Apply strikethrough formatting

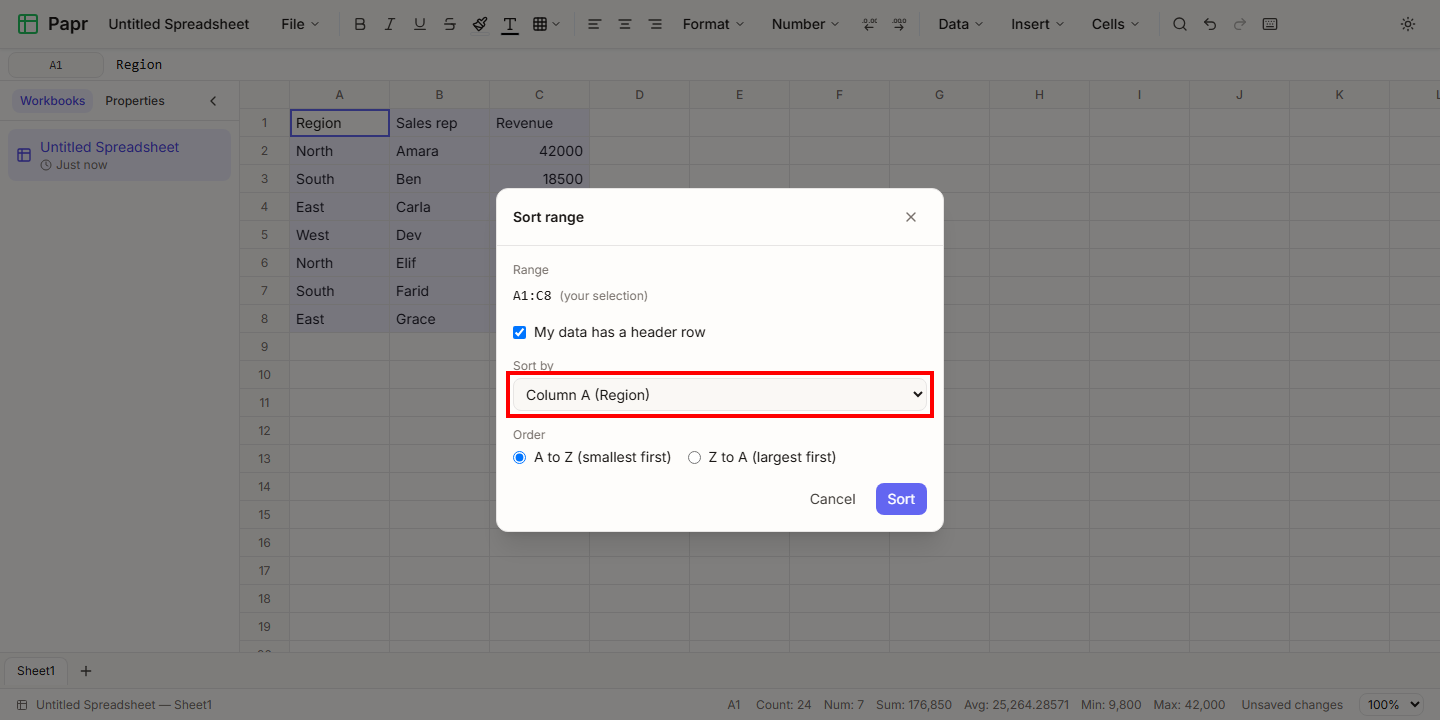click(450, 24)
